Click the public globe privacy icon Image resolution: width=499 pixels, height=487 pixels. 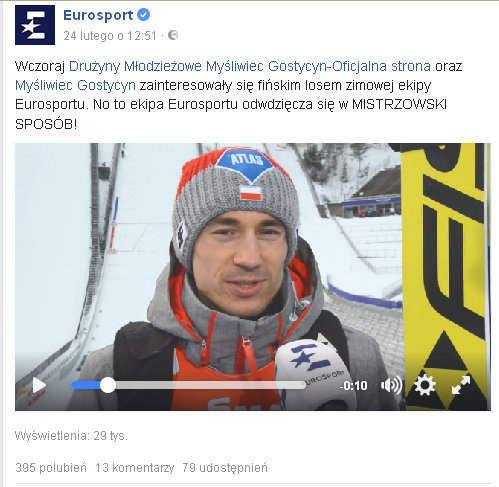click(x=173, y=35)
